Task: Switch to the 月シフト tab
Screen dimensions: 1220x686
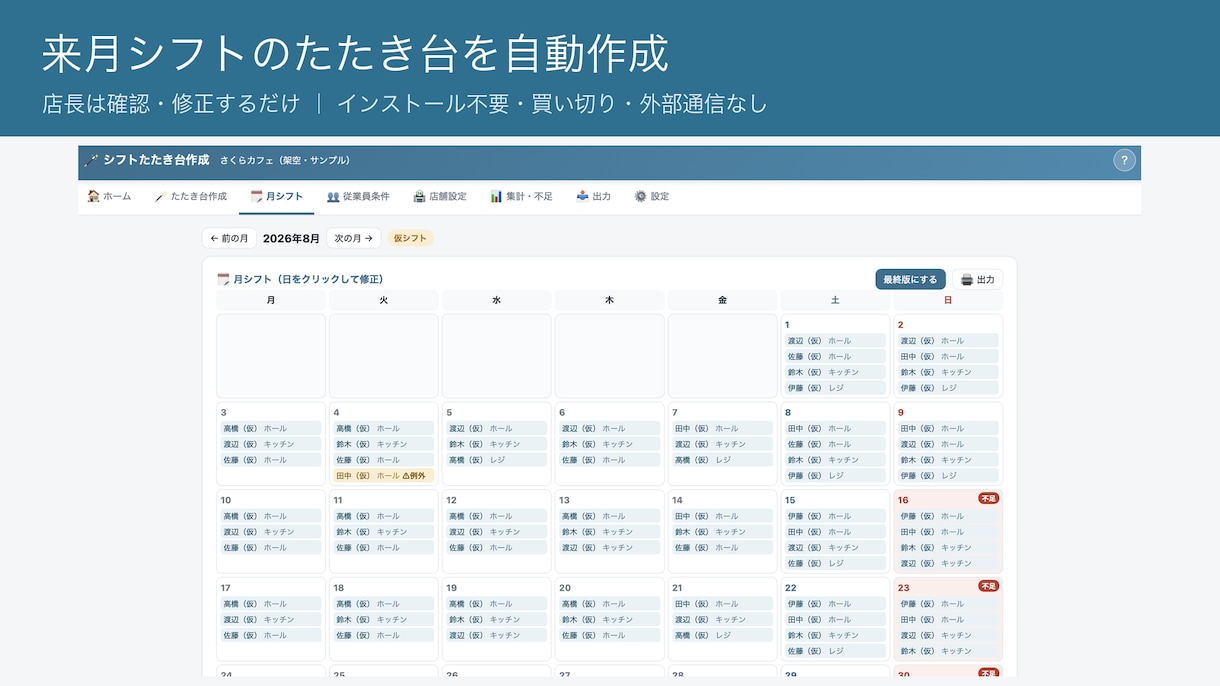Action: [277, 196]
